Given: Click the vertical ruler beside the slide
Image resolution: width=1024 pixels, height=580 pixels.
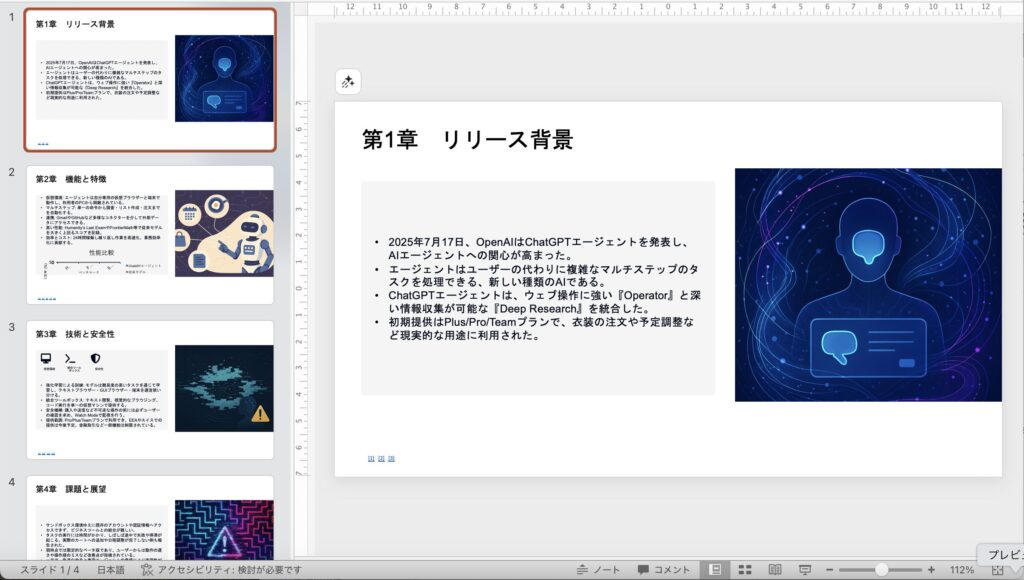Looking at the screenshot, I should click(x=301, y=287).
